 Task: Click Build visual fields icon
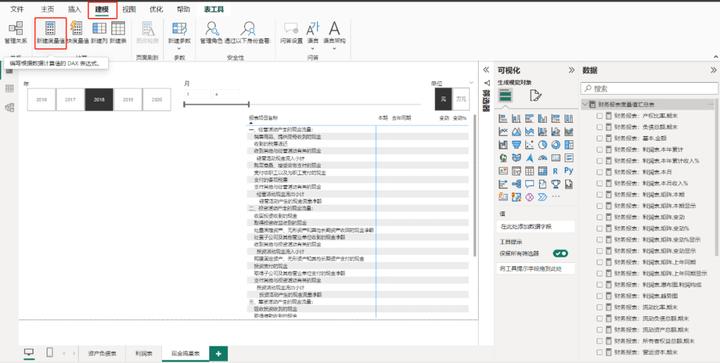[x=506, y=95]
